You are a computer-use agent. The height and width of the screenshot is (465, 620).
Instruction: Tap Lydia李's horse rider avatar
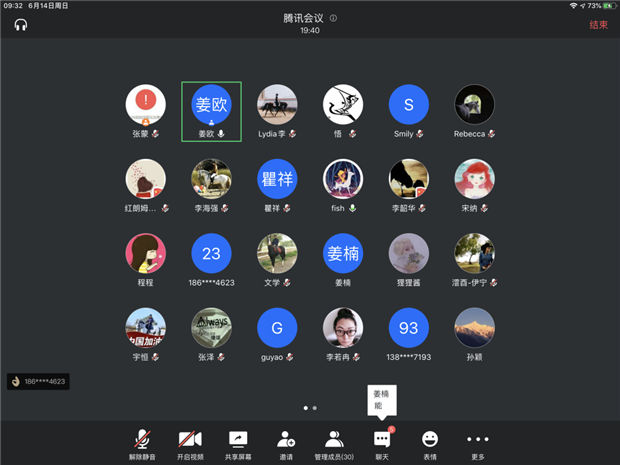pos(277,104)
